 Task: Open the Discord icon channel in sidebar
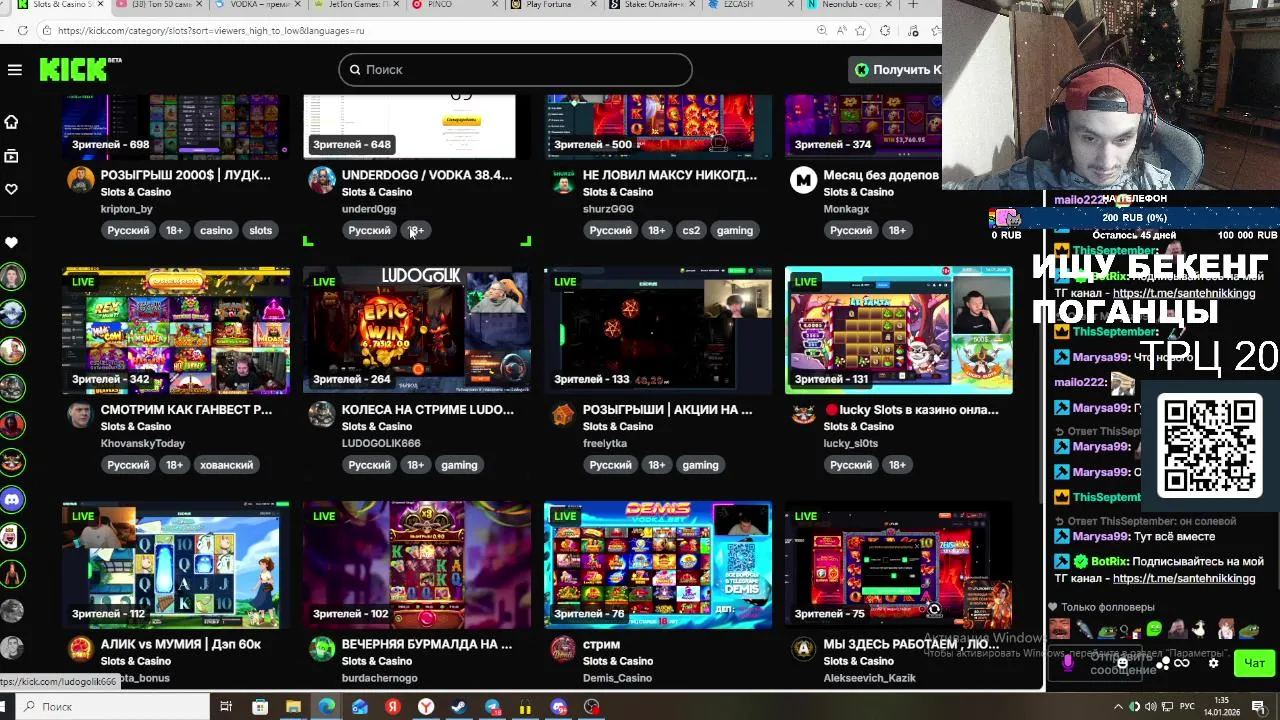coord(12,499)
